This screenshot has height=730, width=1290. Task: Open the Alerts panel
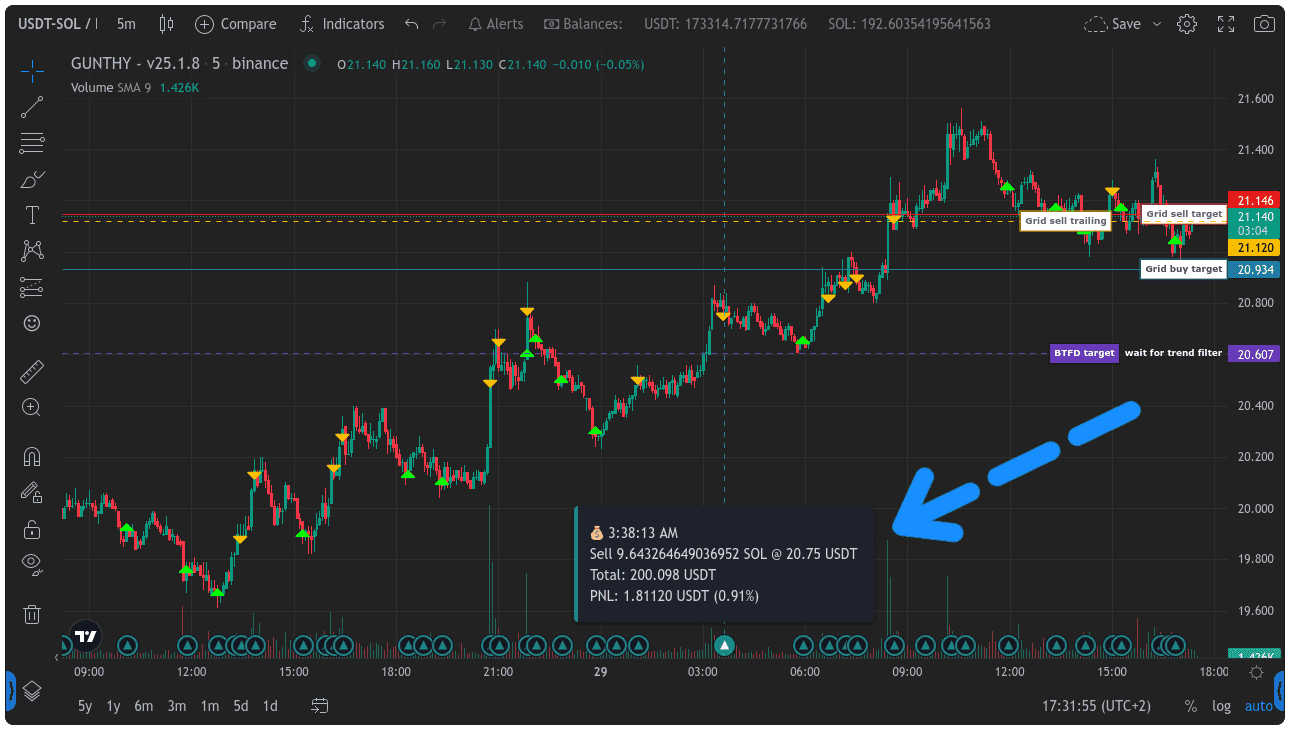tap(495, 24)
